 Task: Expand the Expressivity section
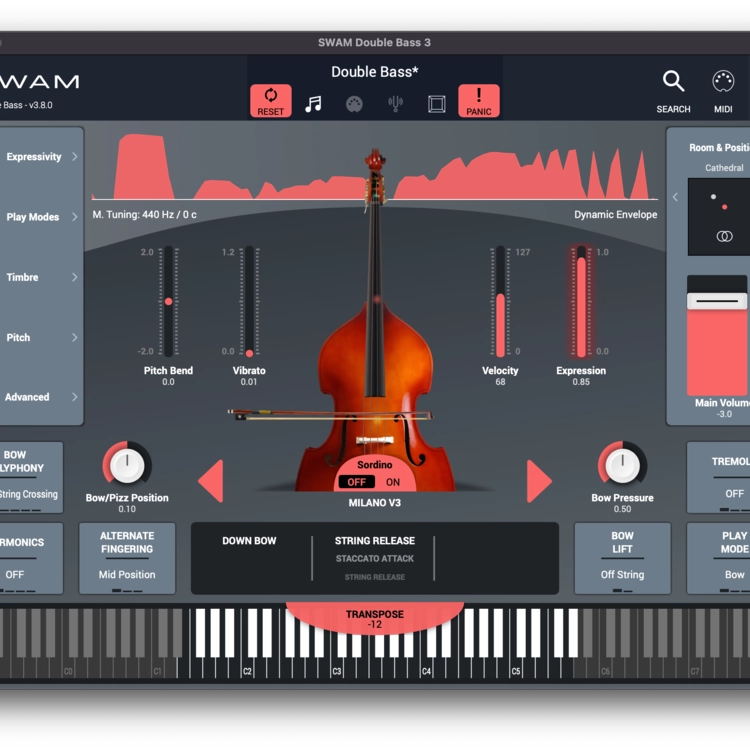[41, 157]
